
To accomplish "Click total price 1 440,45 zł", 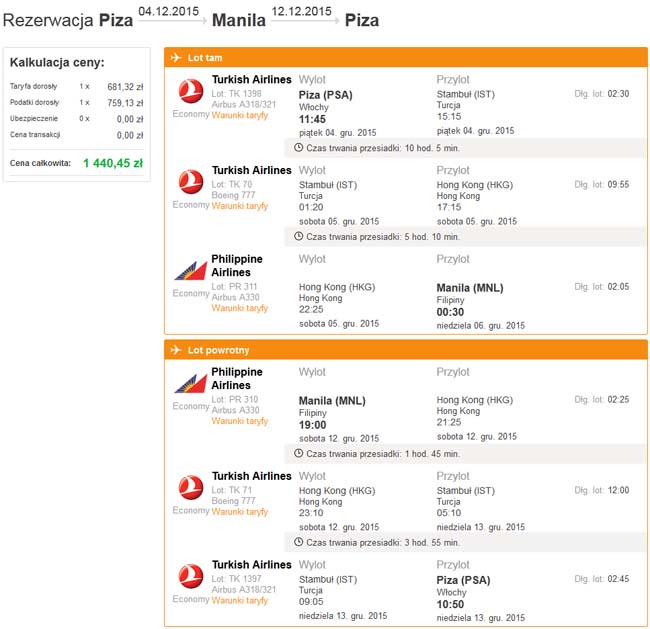I will click(x=113, y=163).
